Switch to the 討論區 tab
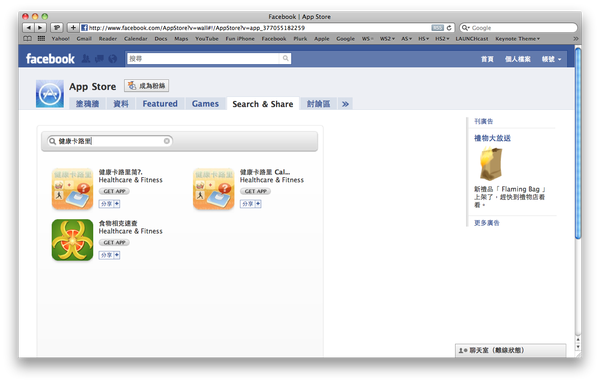 (x=318, y=104)
